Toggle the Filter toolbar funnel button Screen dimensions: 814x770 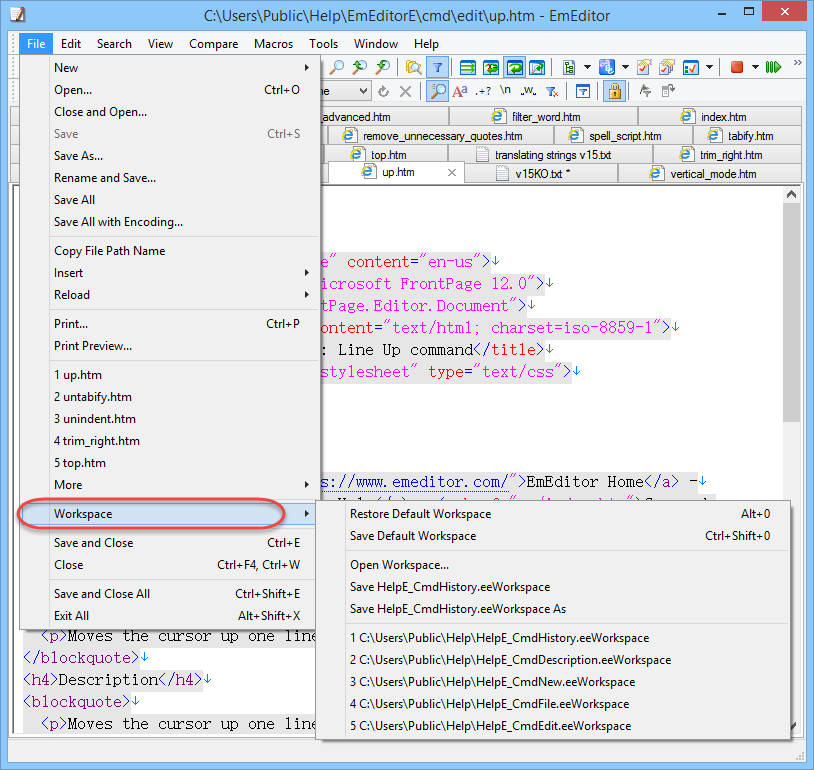tap(438, 67)
